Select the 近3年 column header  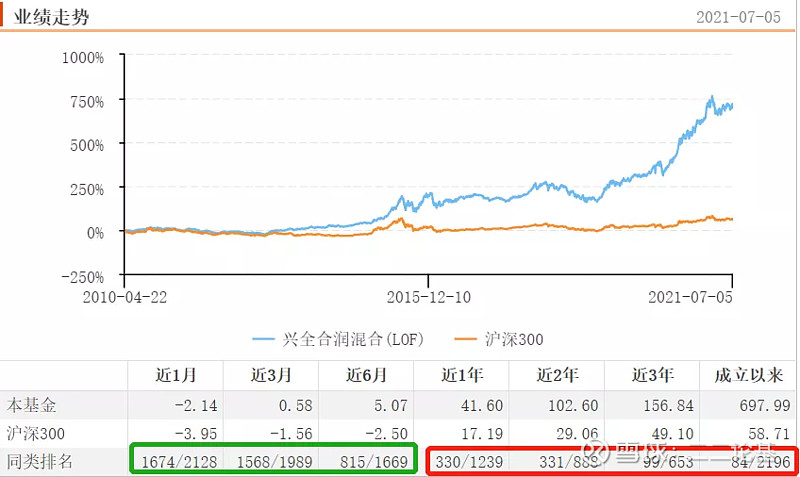[x=651, y=375]
